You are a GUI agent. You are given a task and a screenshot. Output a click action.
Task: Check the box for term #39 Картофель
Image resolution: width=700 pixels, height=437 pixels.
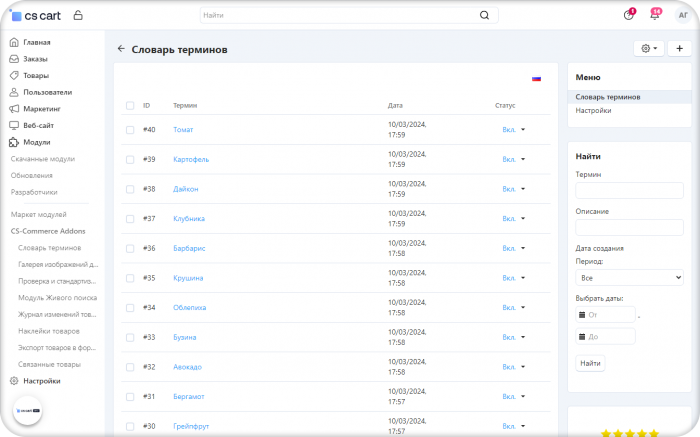point(130,159)
